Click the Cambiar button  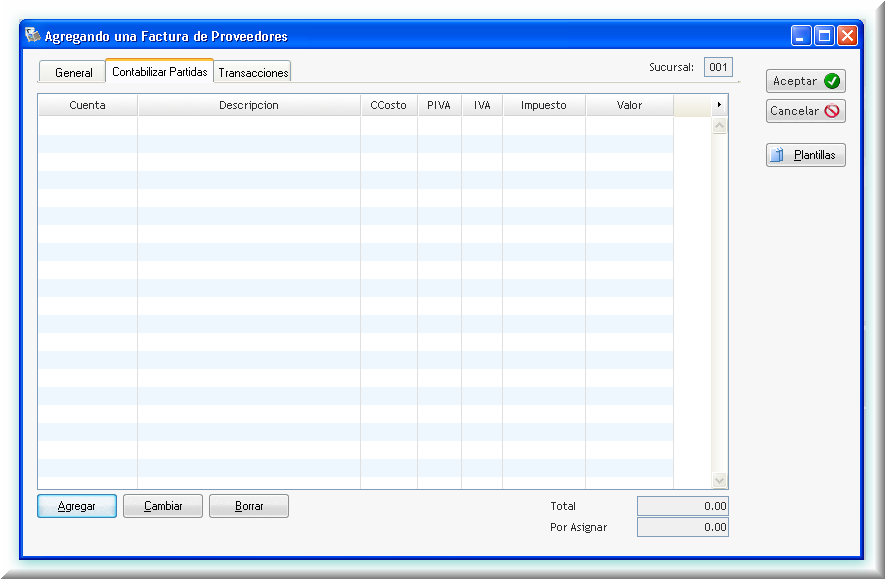pyautogui.click(x=163, y=506)
